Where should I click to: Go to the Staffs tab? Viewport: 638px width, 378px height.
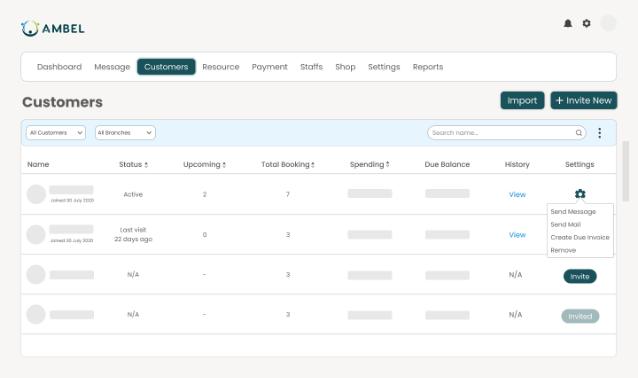pyautogui.click(x=311, y=67)
